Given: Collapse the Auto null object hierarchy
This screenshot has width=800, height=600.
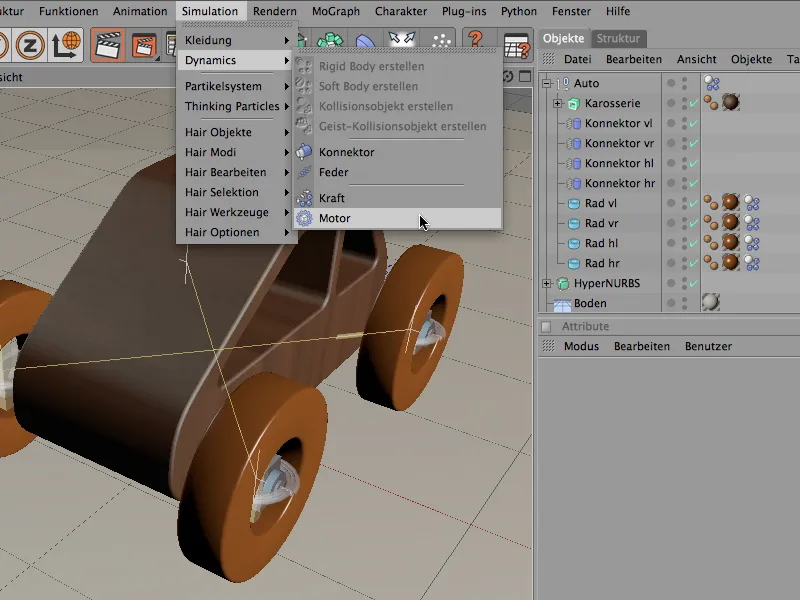Looking at the screenshot, I should click(x=547, y=84).
